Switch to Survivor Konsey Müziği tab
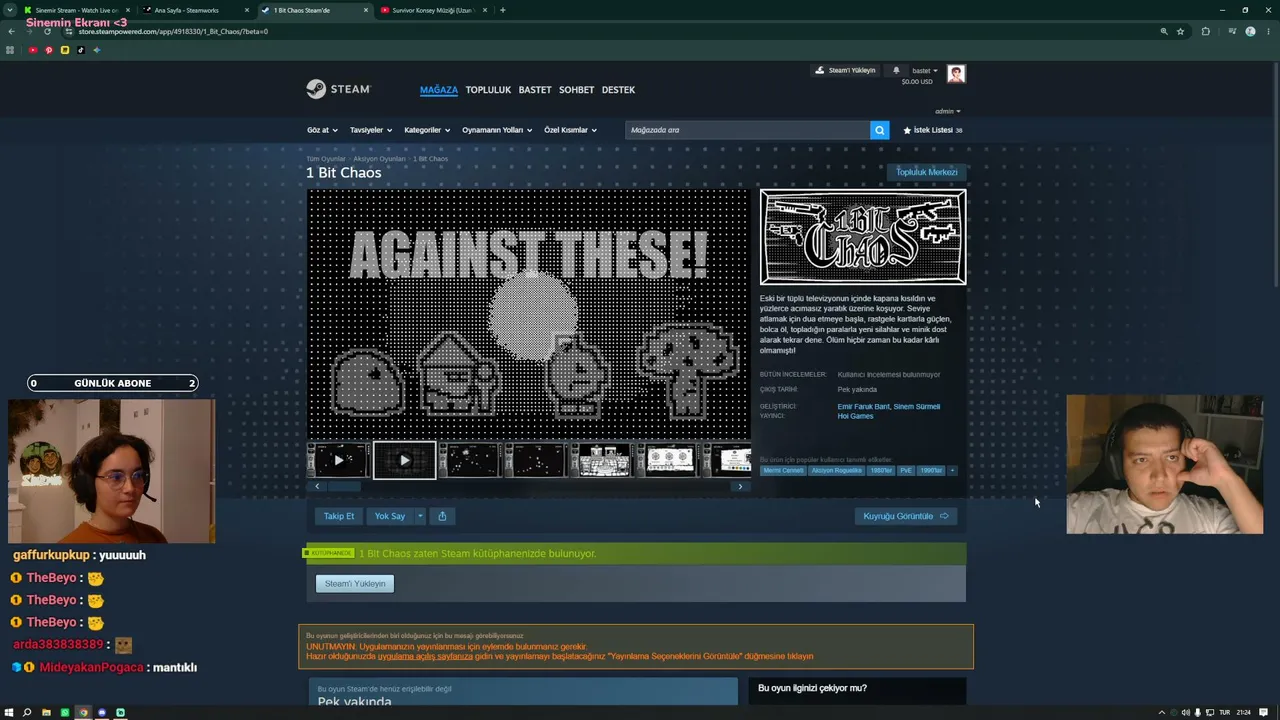 (x=432, y=10)
